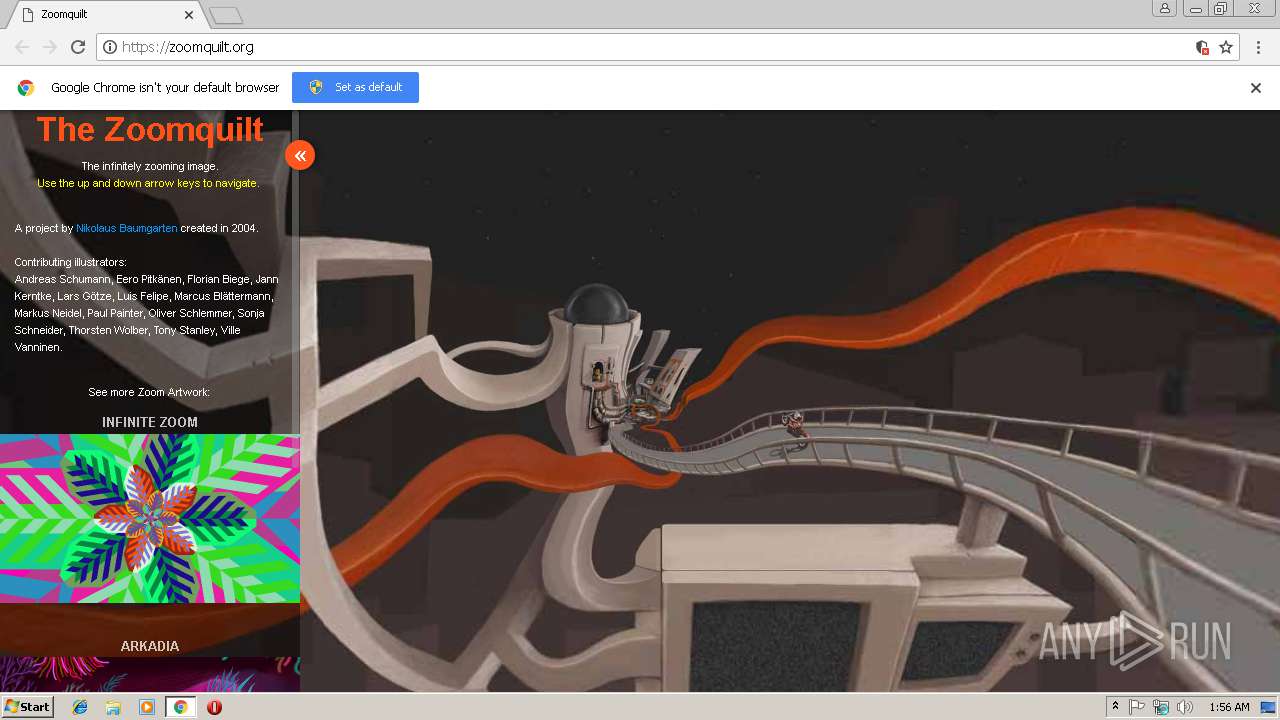
Task: Open the media player from the taskbar
Action: click(x=147, y=707)
